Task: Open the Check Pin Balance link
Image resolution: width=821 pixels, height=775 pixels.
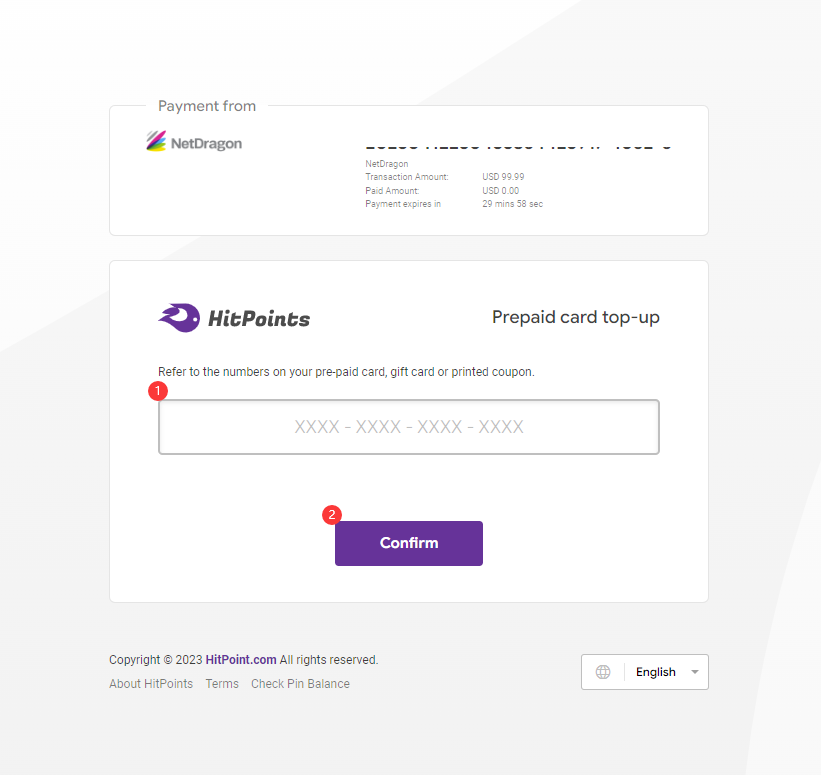Action: pos(300,684)
